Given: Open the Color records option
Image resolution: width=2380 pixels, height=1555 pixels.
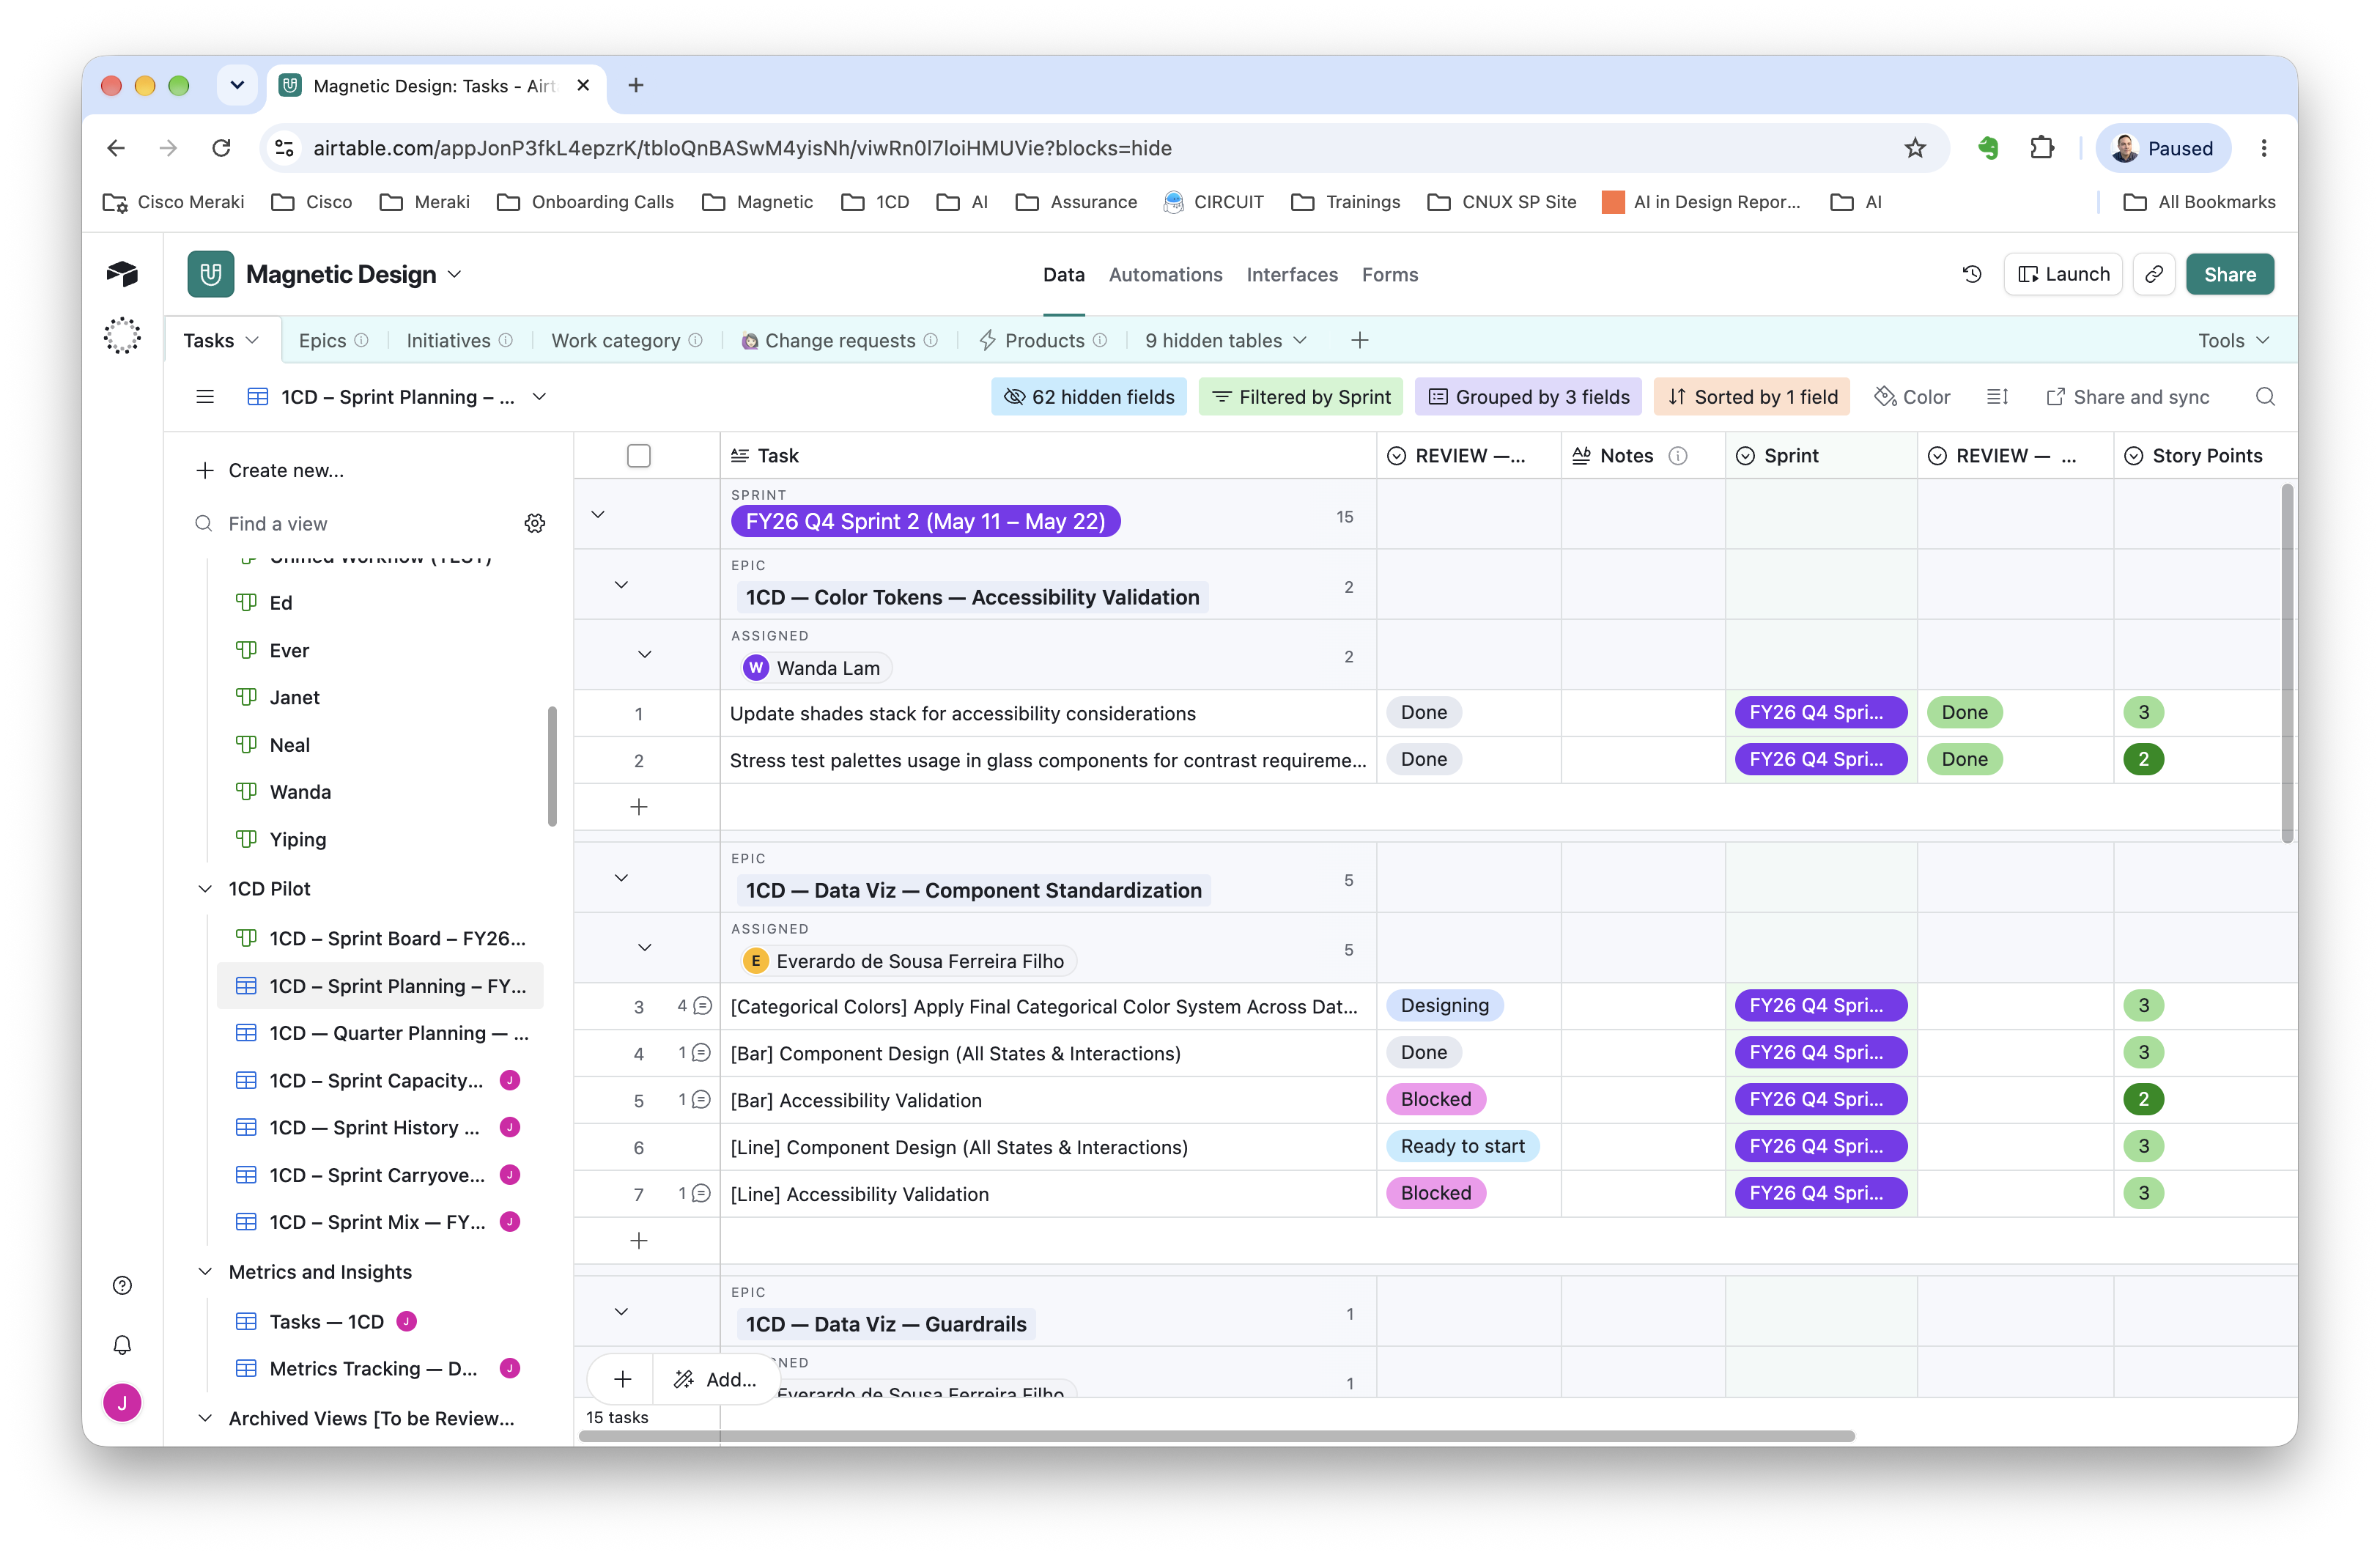Looking at the screenshot, I should (1912, 397).
